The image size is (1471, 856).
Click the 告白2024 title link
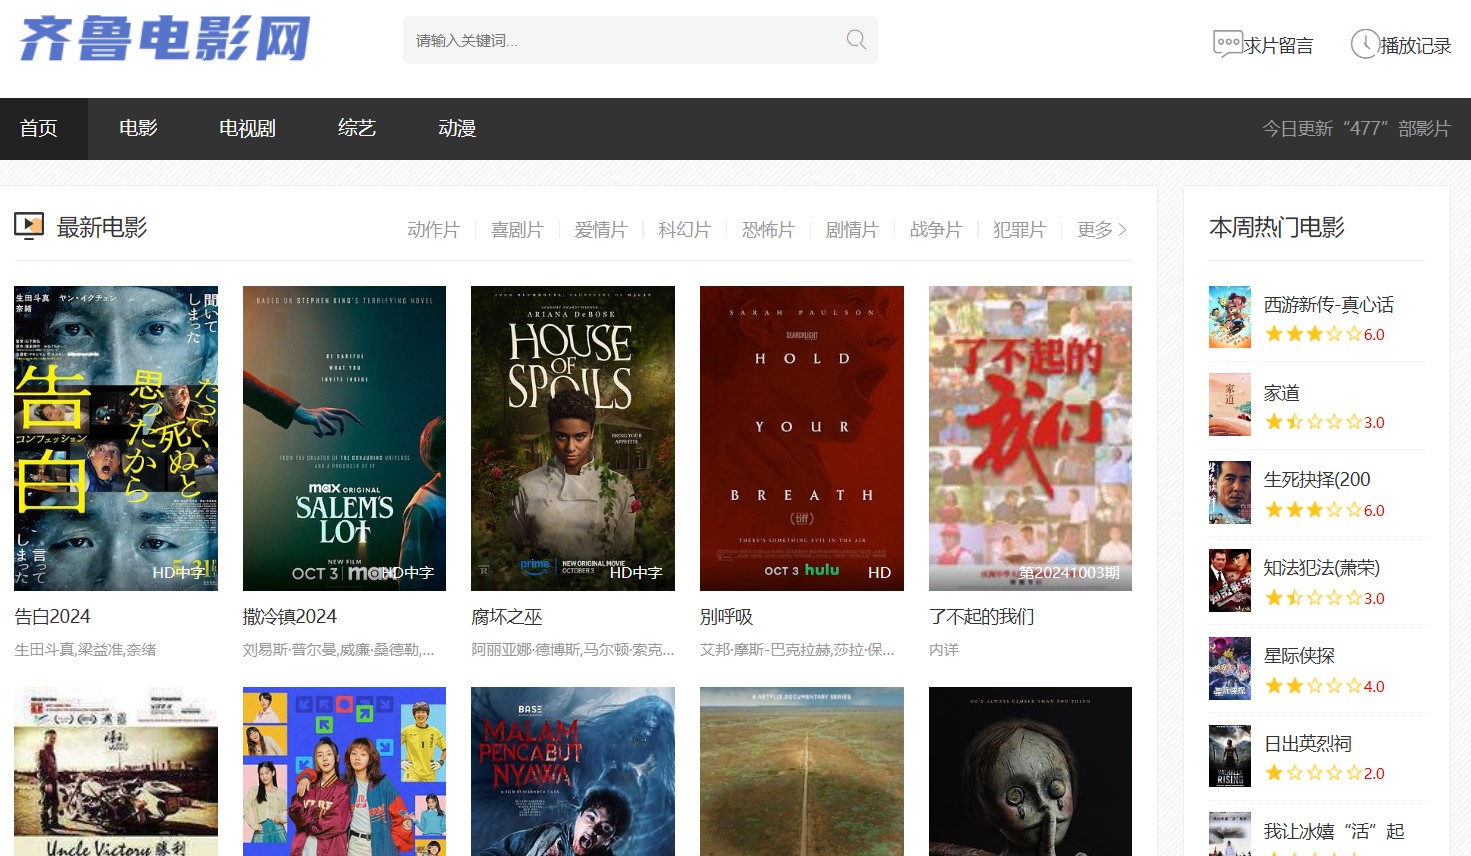(x=52, y=617)
